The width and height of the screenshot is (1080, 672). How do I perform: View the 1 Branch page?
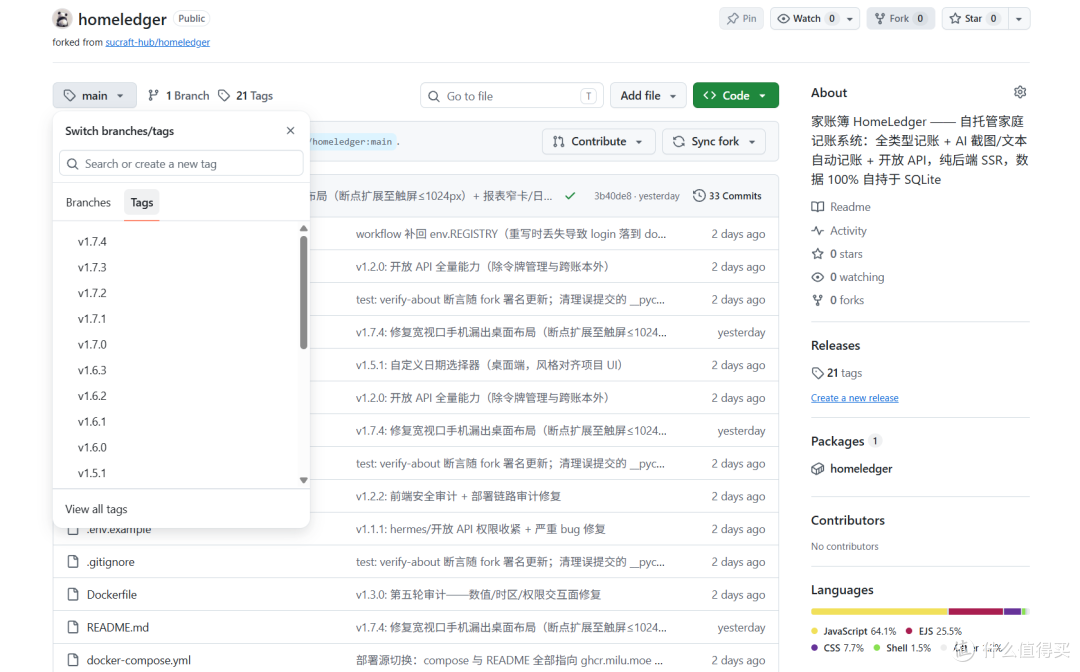(178, 96)
